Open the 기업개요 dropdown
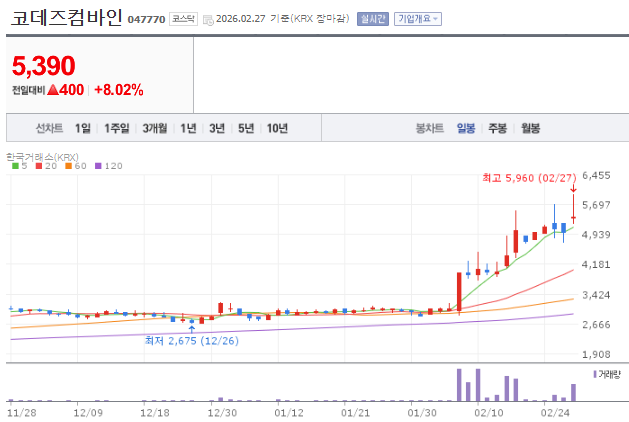 pyautogui.click(x=418, y=19)
